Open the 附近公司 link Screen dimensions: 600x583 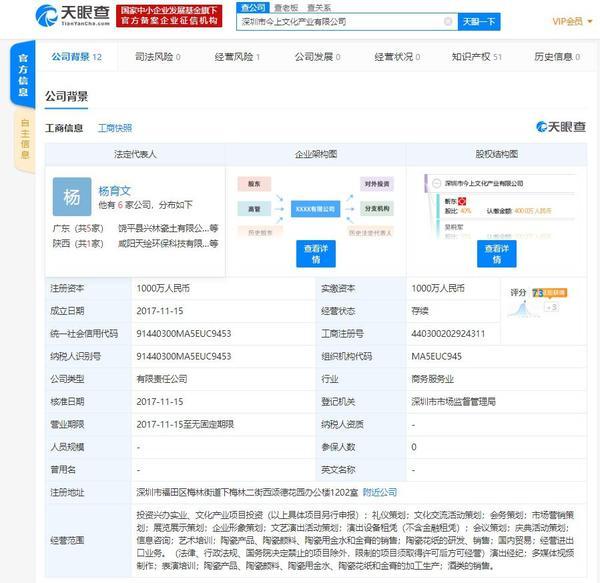click(x=380, y=492)
